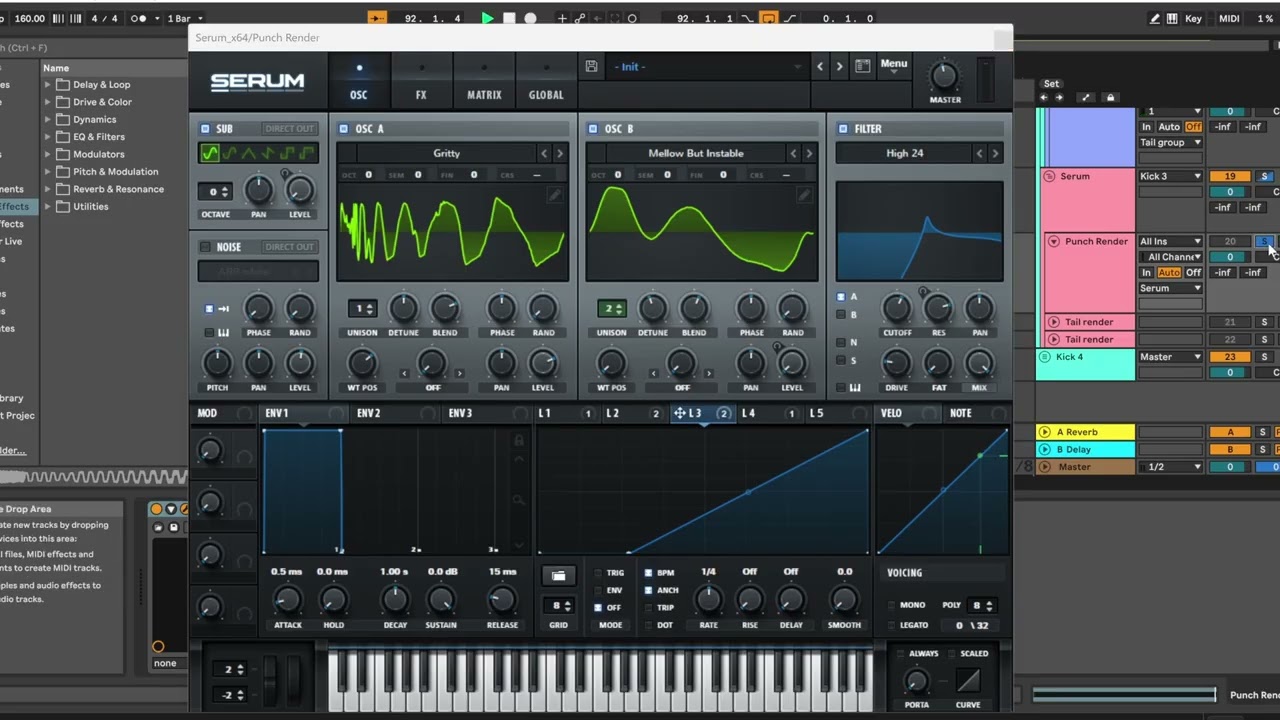Toggle Ableton computer MIDI keyboard icon
Screen dimensions: 1280x720
(x=1171, y=18)
